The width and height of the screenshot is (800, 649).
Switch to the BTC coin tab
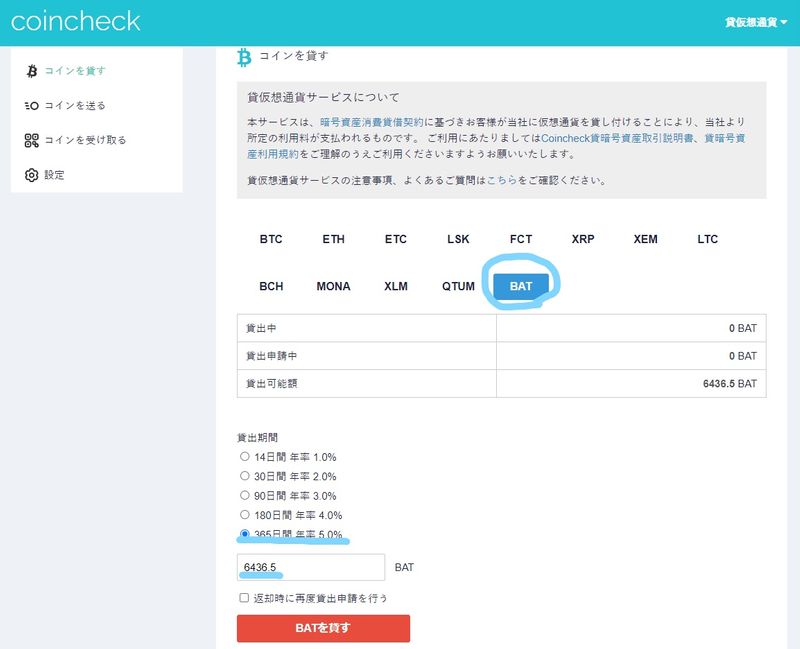[271, 240]
